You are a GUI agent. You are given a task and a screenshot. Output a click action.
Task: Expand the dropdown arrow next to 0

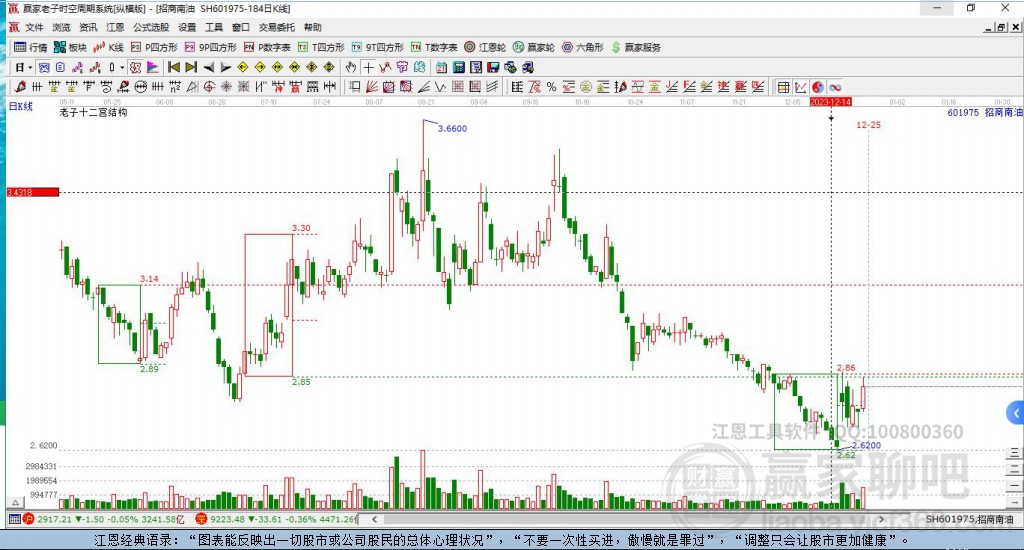point(121,67)
